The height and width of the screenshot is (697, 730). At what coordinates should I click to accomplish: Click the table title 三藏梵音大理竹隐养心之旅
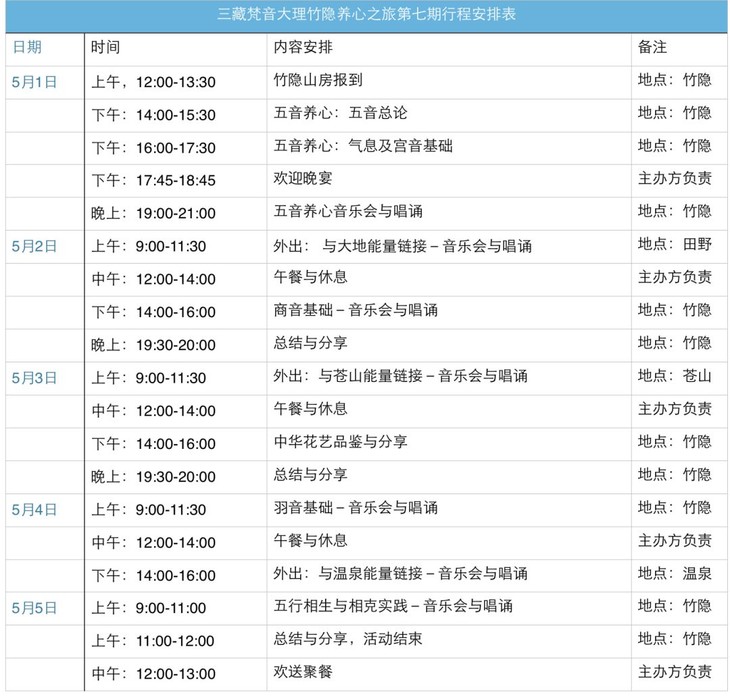[x=366, y=16]
